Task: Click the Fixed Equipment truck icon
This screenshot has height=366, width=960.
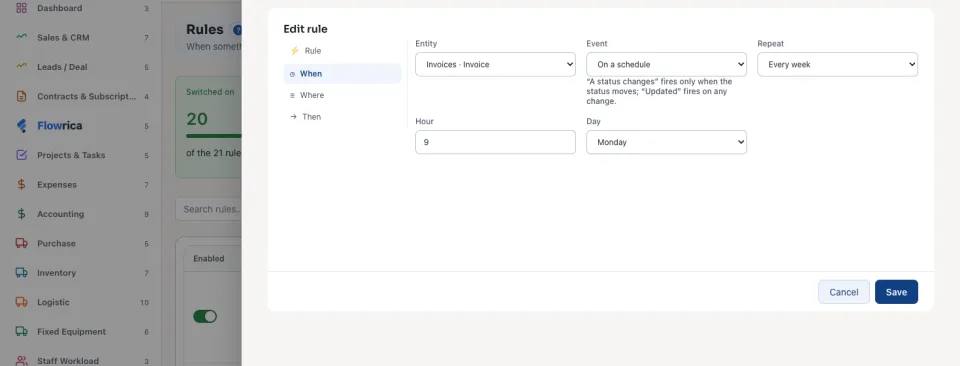Action: pos(21,331)
